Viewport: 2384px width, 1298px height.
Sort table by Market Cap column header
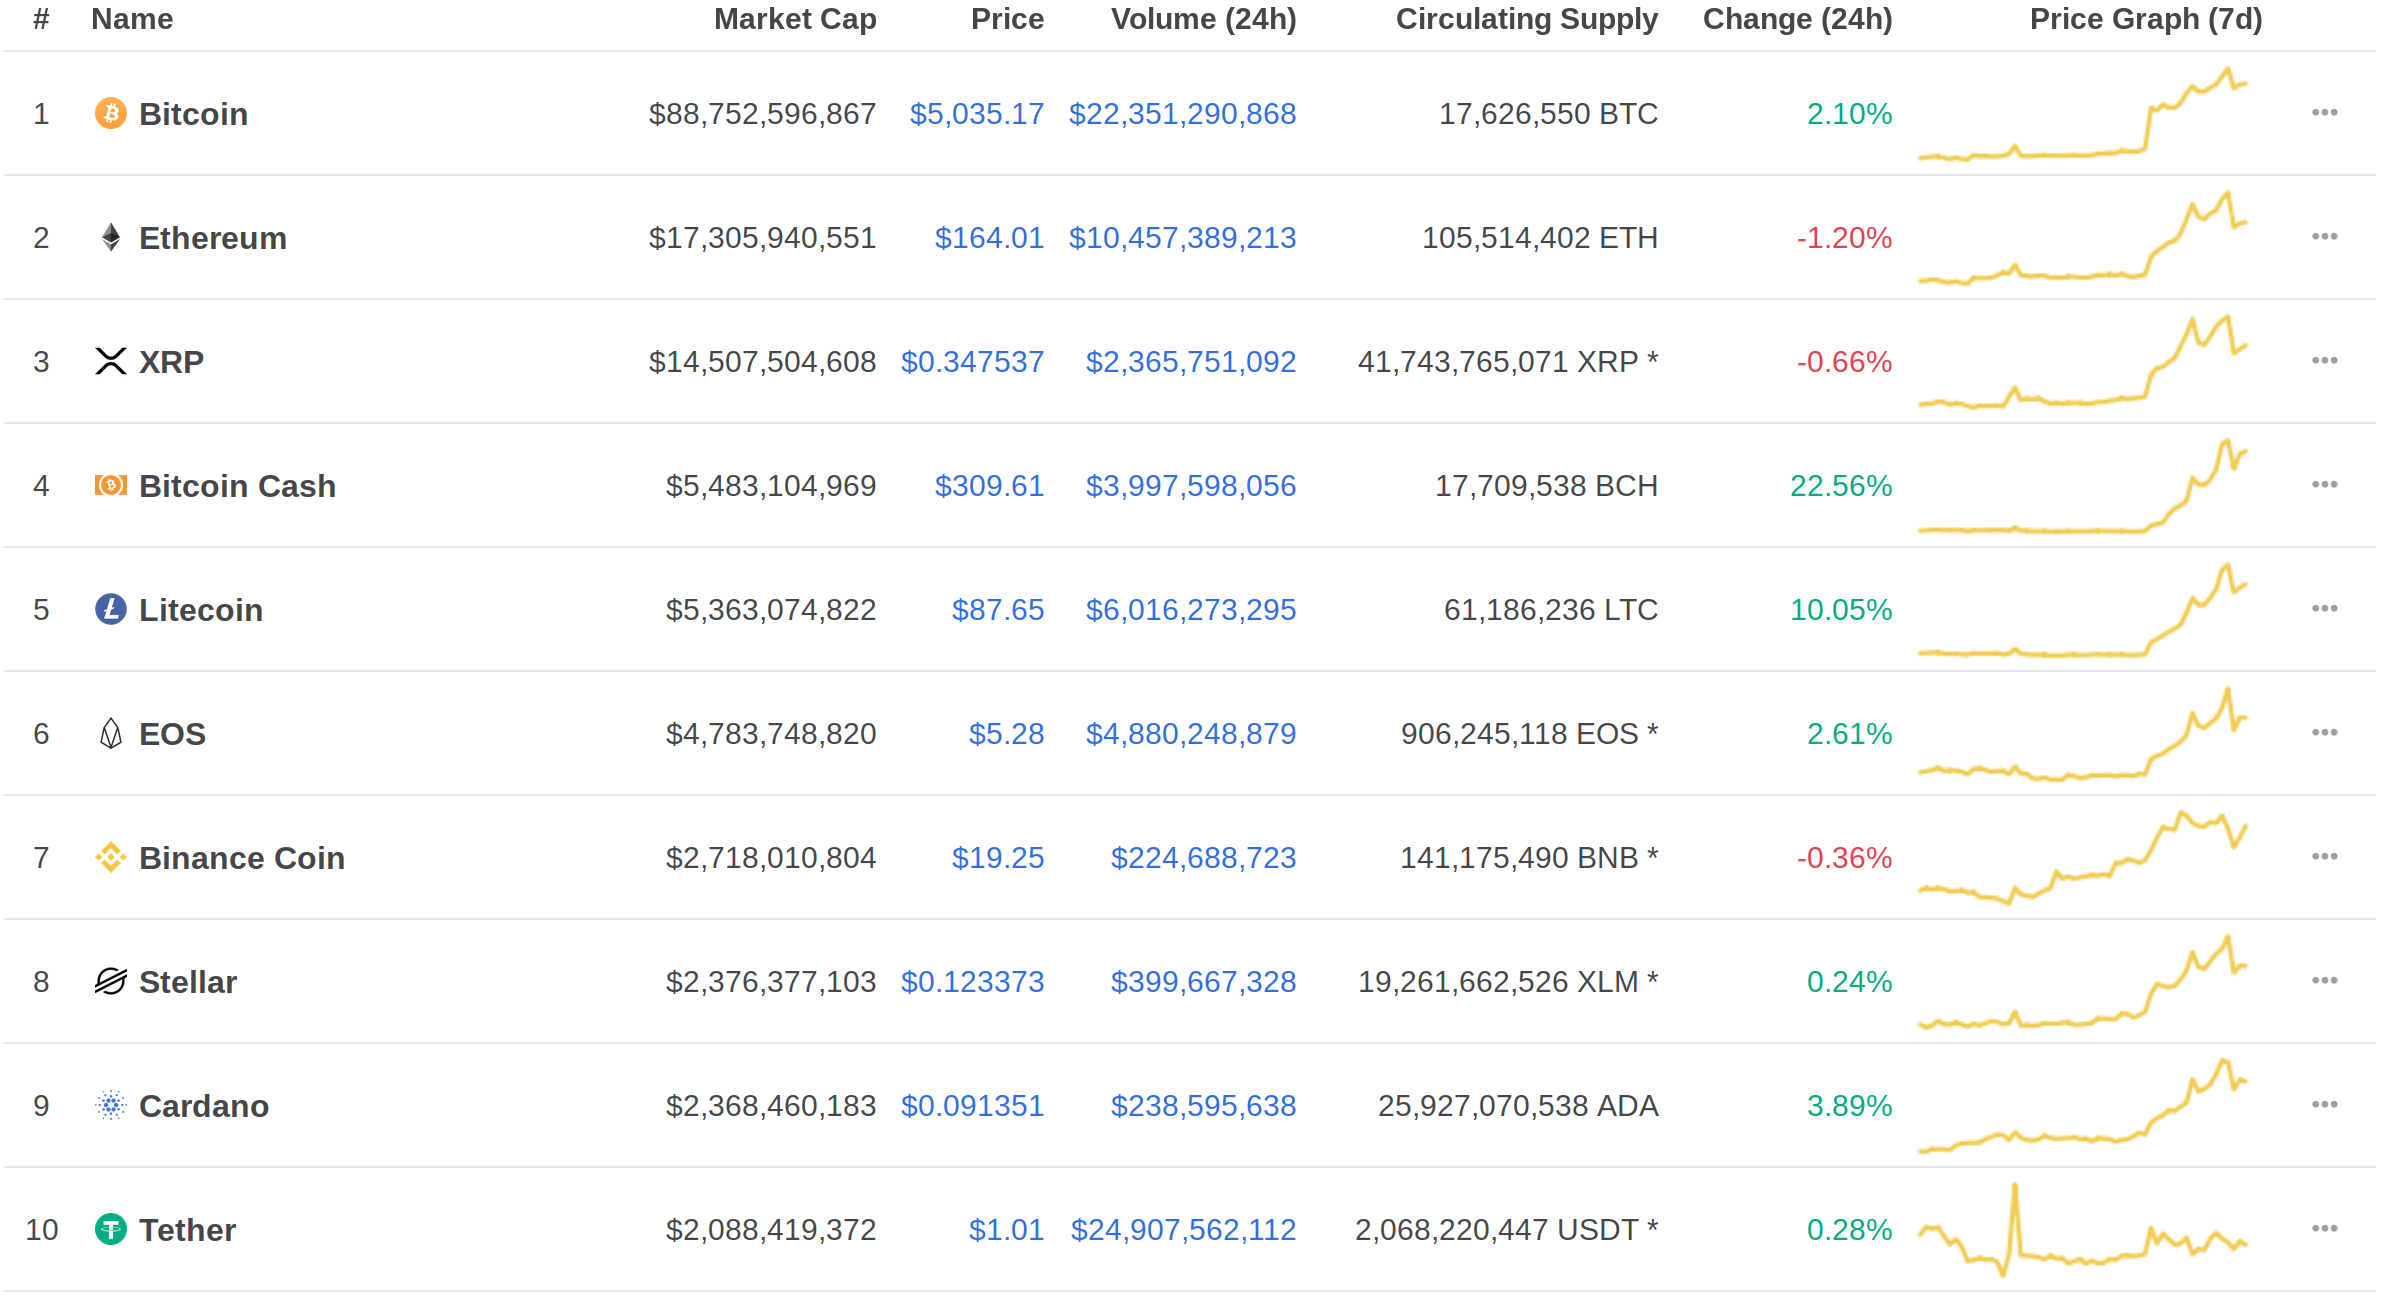[794, 19]
